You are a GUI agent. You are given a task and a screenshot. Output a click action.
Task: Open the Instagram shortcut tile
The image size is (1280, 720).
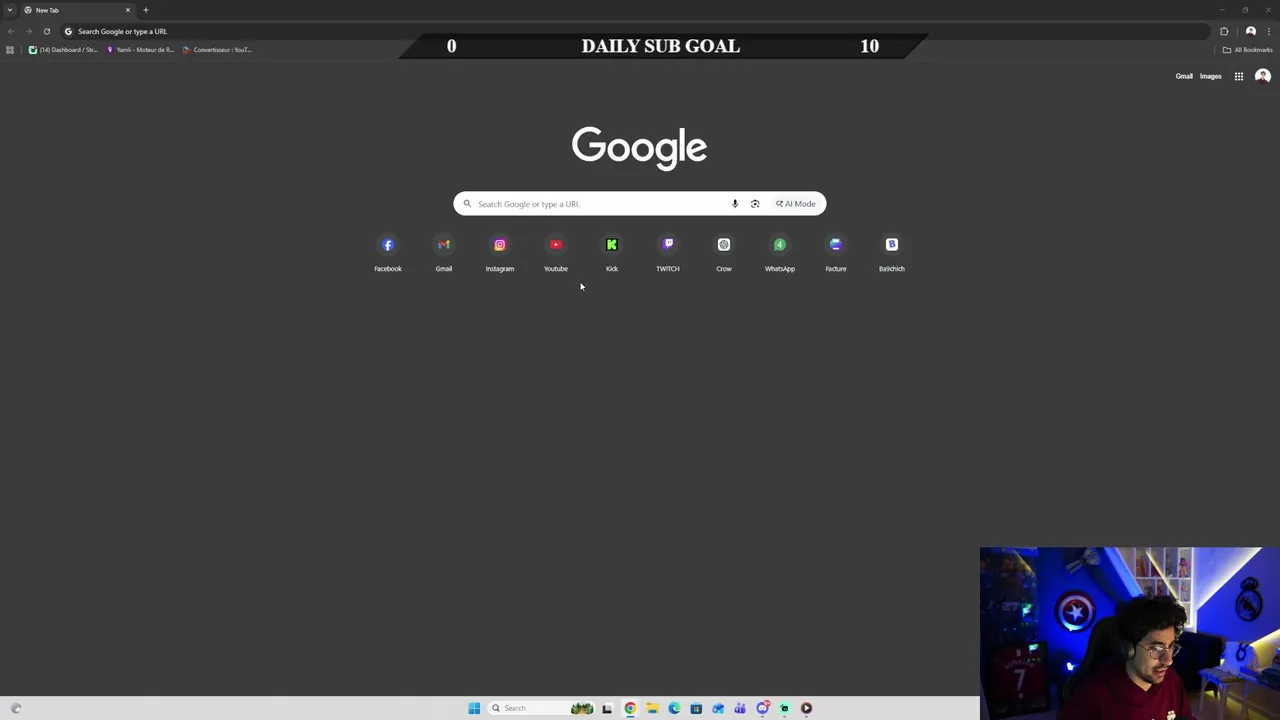[500, 252]
